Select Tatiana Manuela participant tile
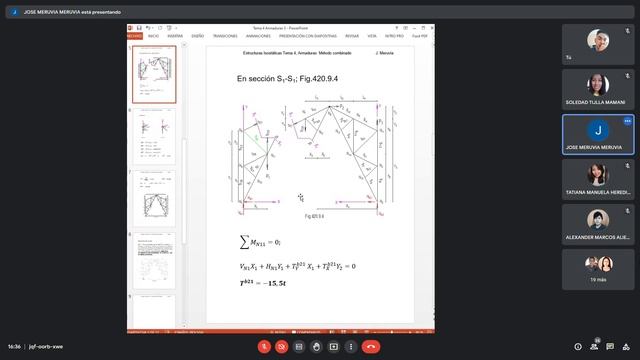 pos(598,180)
